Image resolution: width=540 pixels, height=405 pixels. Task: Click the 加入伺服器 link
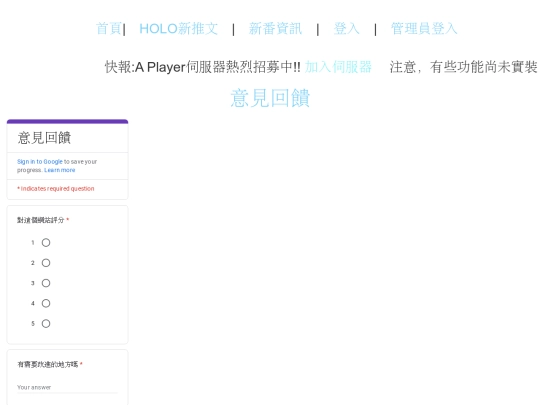338,67
